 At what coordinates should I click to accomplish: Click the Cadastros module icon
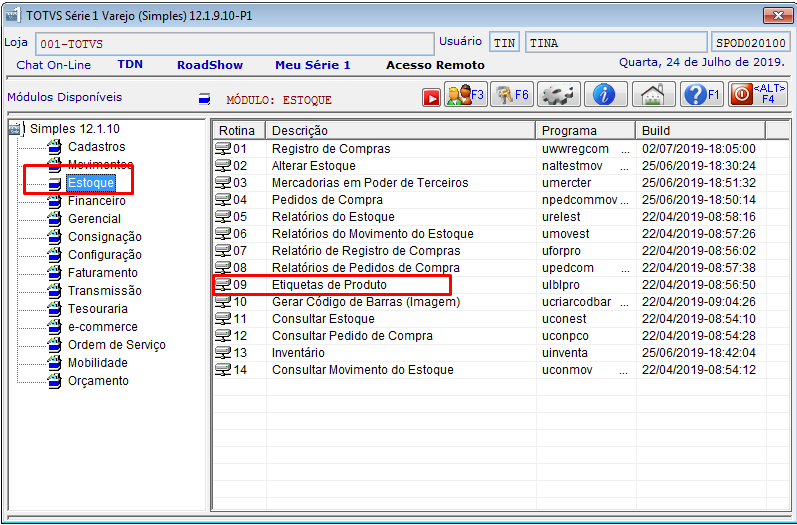pos(55,147)
